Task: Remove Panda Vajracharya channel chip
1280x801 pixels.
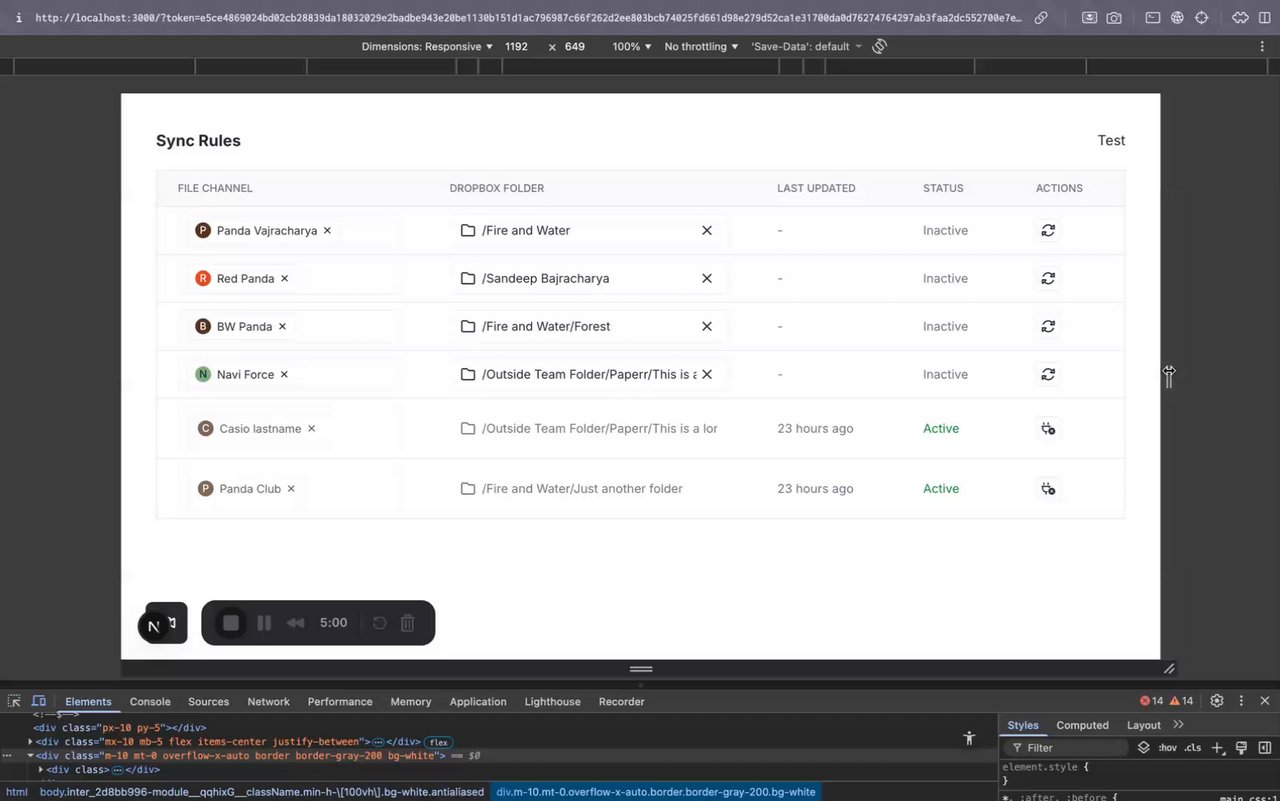Action: tap(327, 231)
